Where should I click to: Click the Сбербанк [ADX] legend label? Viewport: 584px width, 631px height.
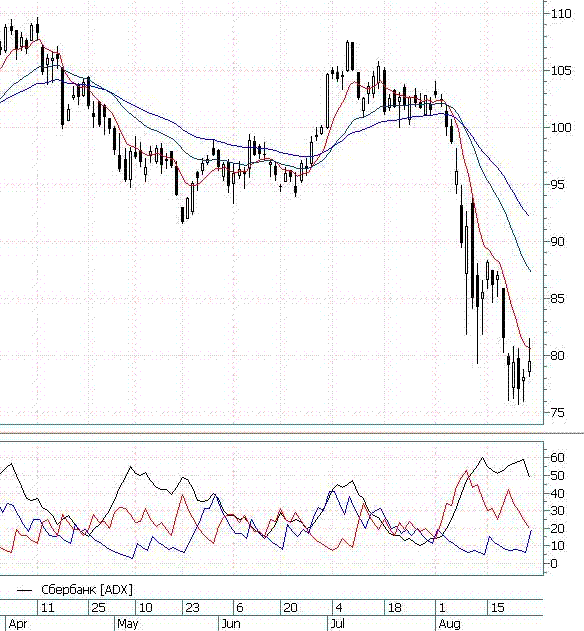point(87,590)
